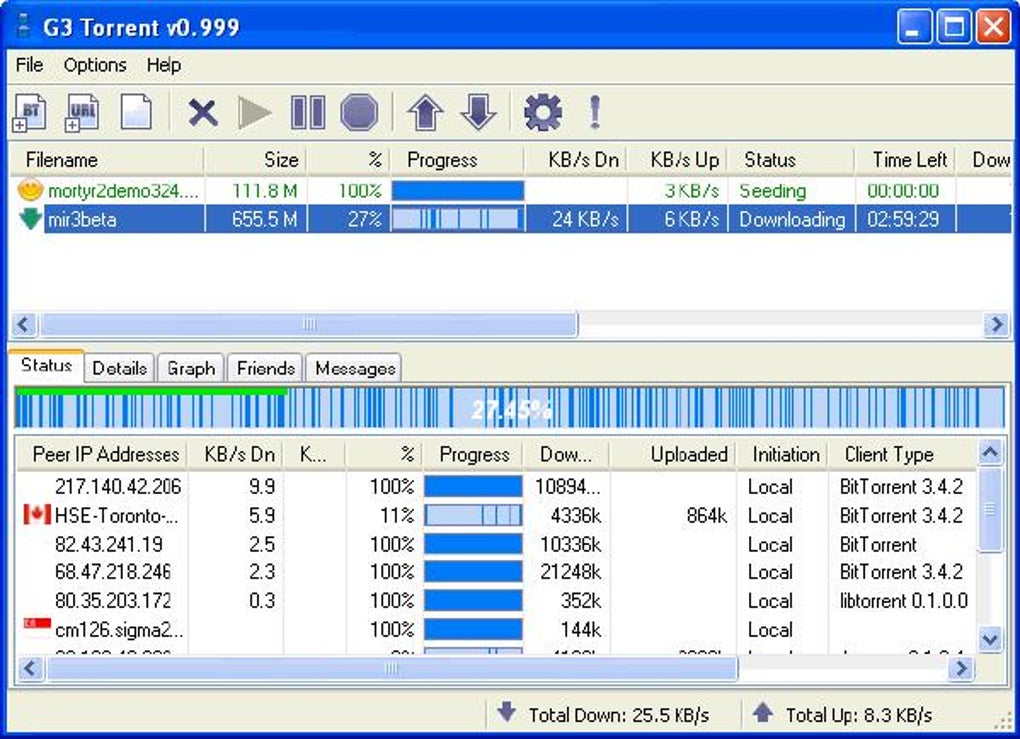Viewport: 1020px width, 739px height.
Task: Click the G3 Torrent title bar icon
Action: click(24, 27)
